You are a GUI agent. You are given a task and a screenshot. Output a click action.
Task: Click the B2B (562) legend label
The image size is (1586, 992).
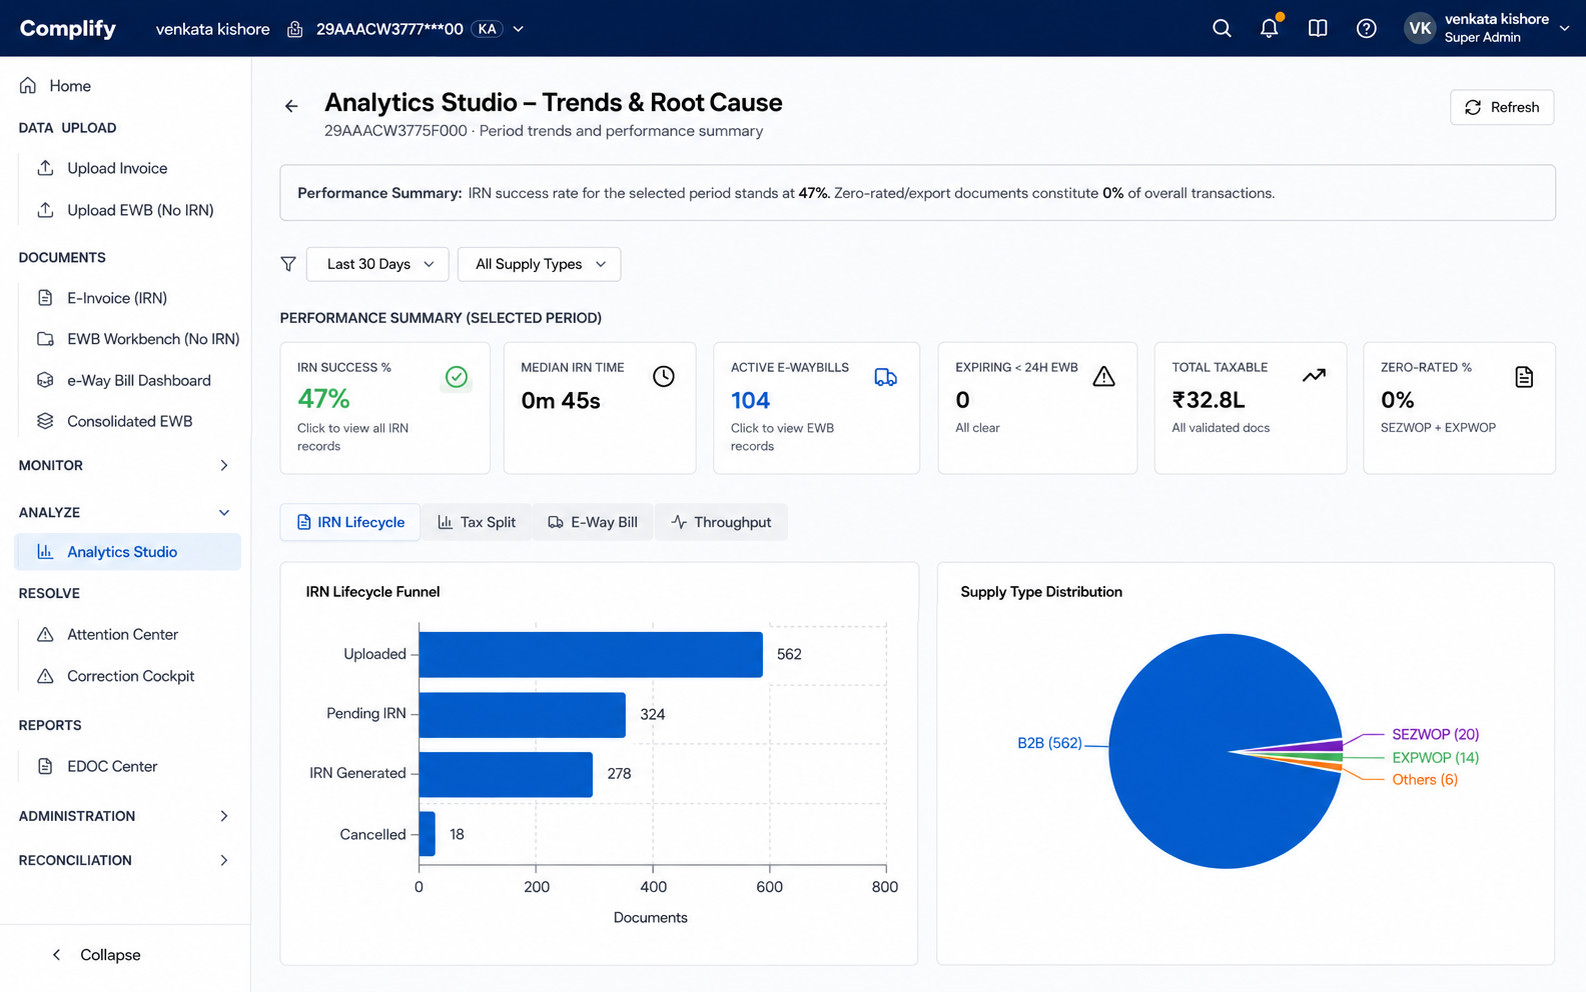(1049, 743)
